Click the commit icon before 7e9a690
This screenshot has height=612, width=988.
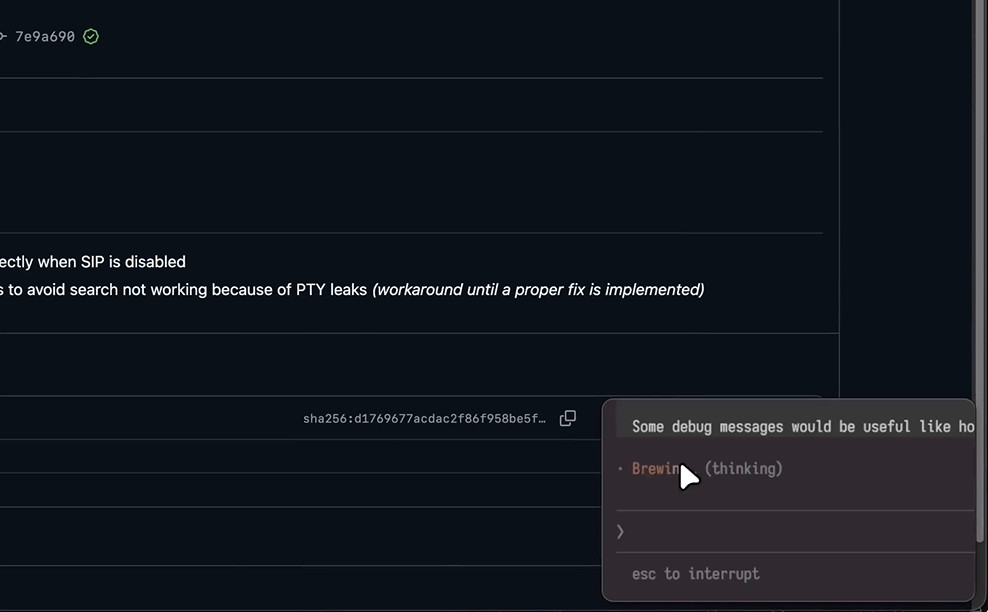pos(3,37)
